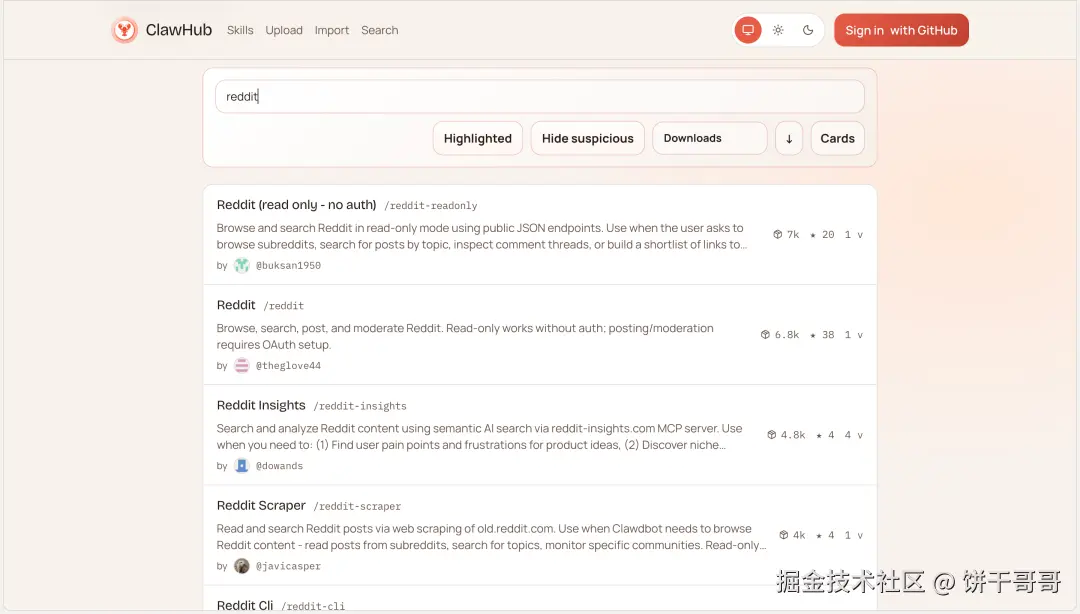Click the ClawHub lobster logo icon
1080x614 pixels.
[124, 30]
